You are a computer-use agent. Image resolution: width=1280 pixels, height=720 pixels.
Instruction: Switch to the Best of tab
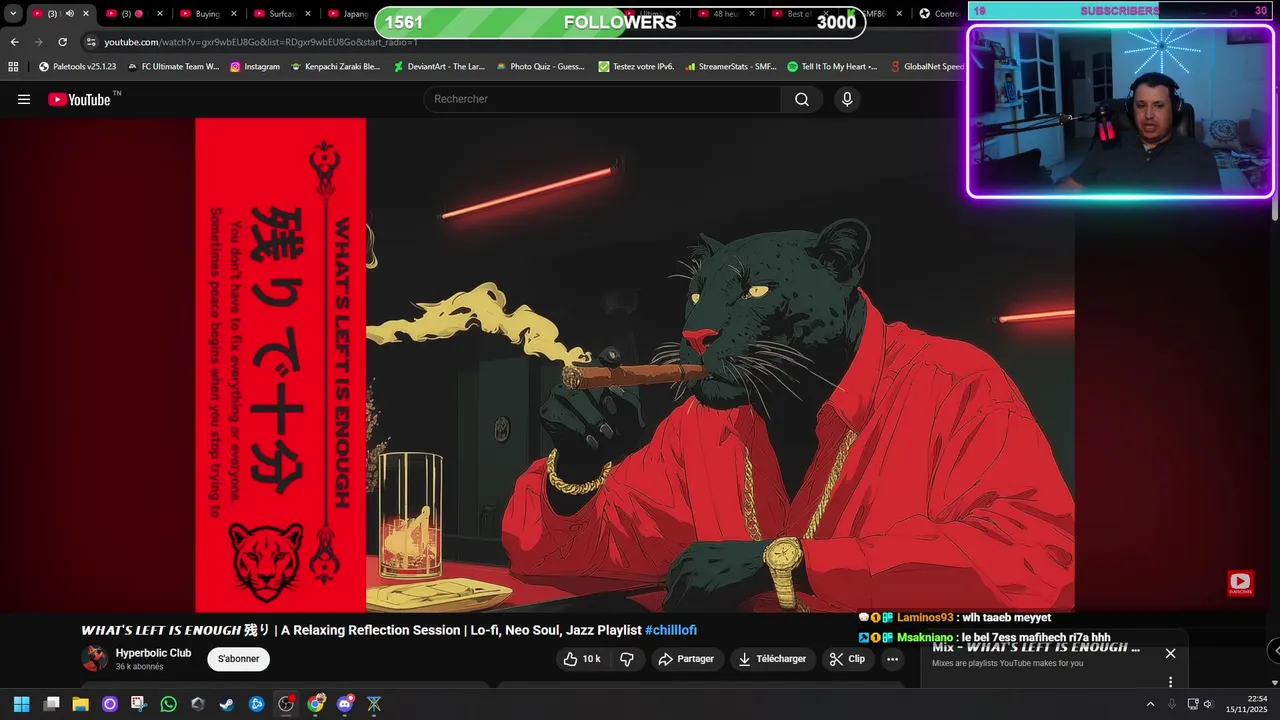point(800,14)
